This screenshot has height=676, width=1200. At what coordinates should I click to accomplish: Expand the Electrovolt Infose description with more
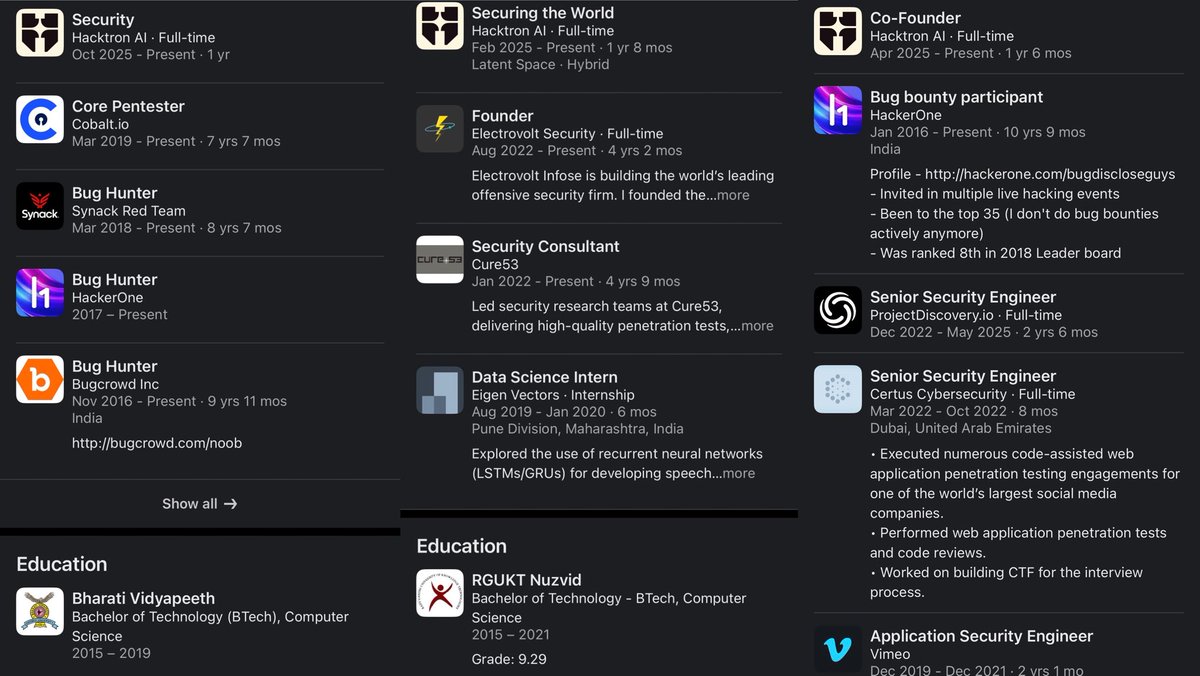point(733,195)
